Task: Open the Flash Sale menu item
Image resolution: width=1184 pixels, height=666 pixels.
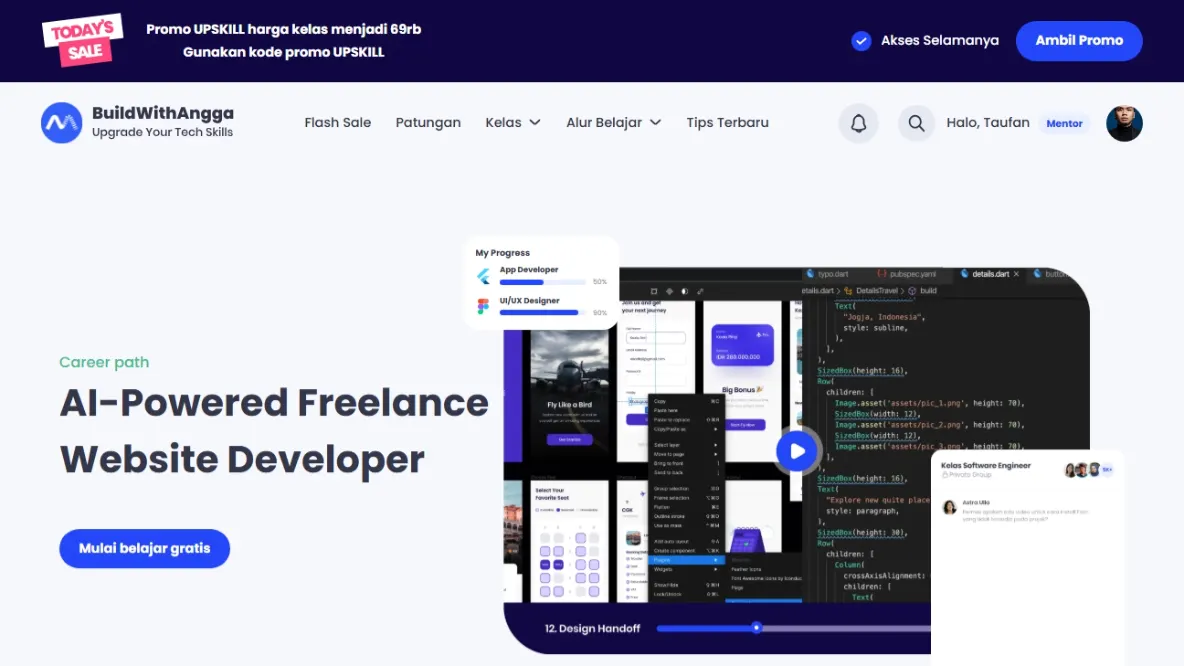Action: [337, 122]
